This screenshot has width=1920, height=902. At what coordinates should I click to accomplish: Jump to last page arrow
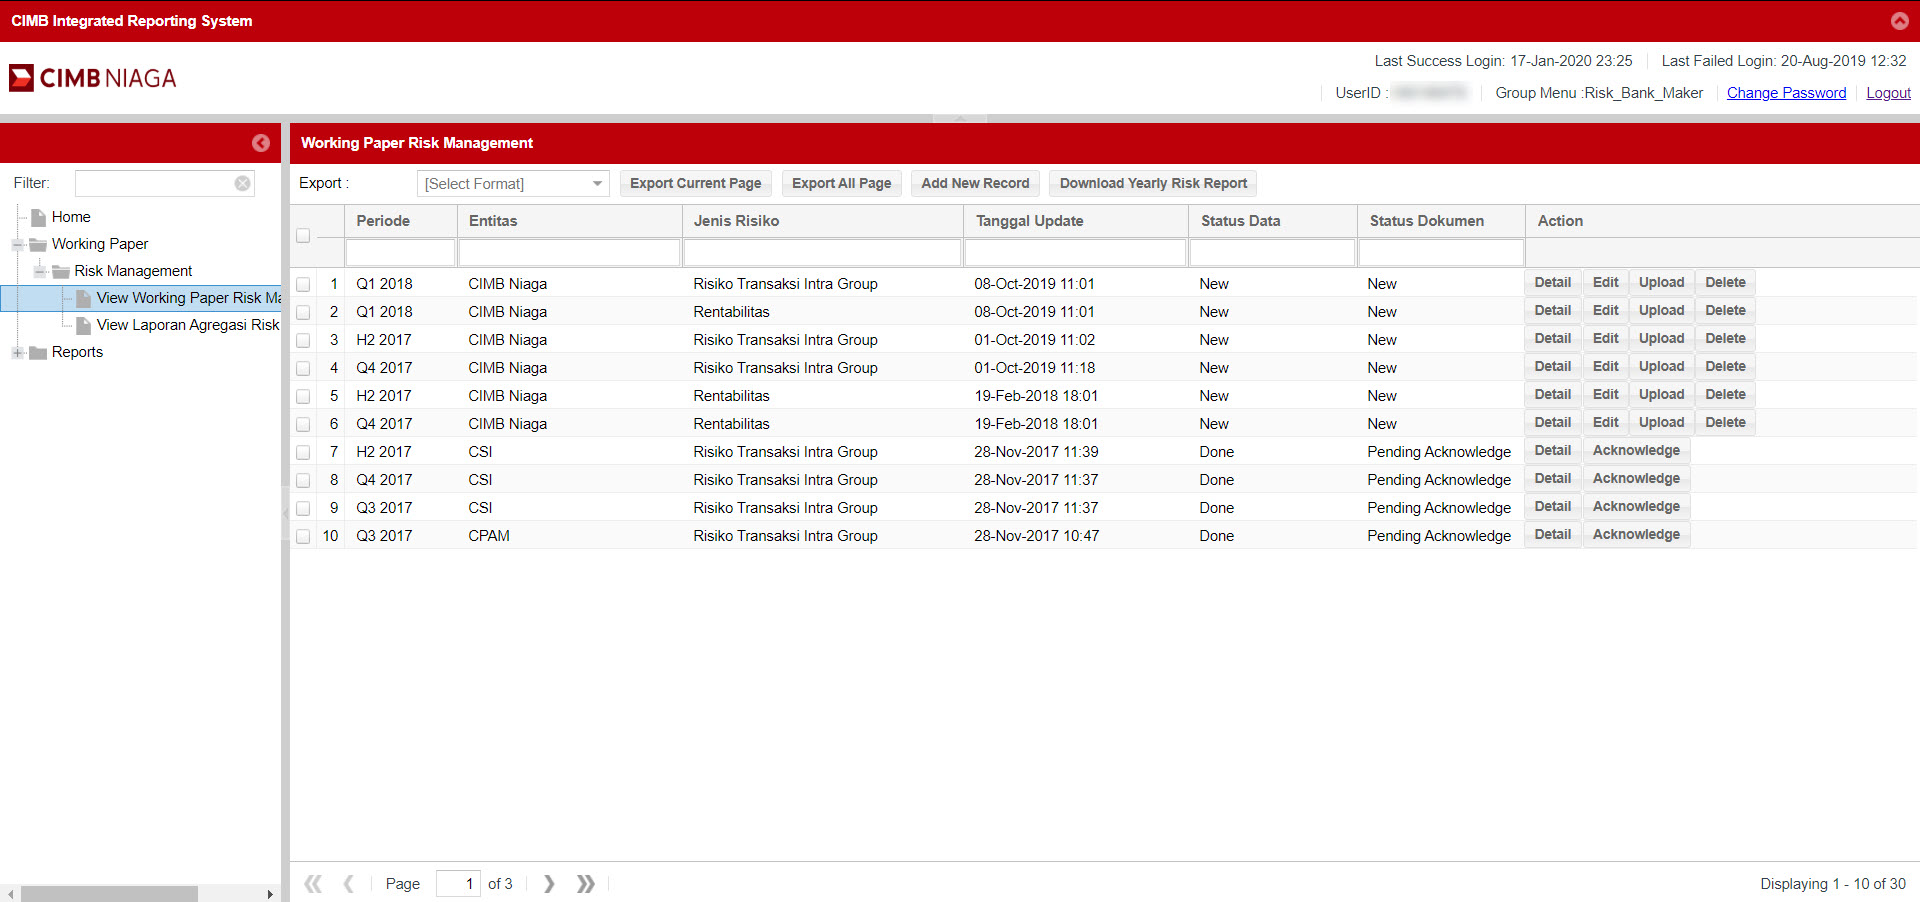(x=586, y=884)
